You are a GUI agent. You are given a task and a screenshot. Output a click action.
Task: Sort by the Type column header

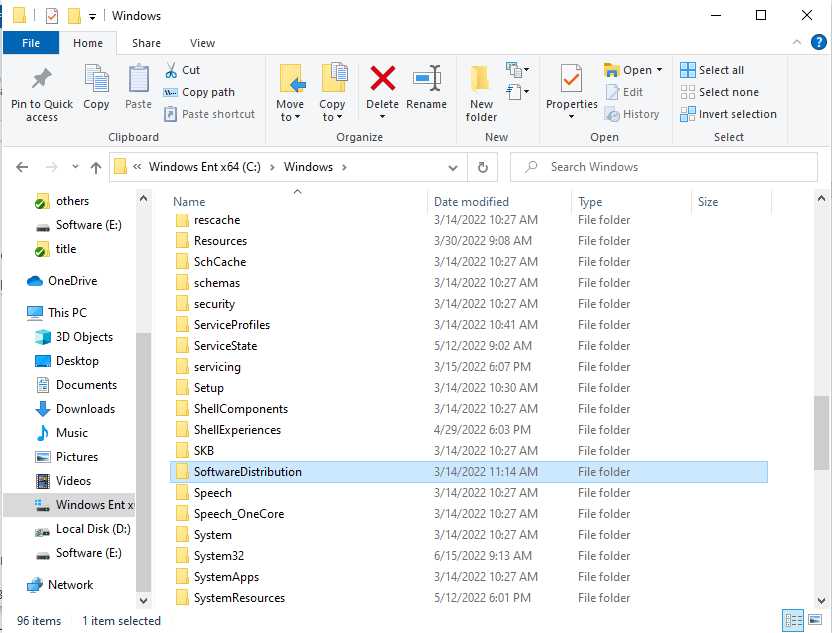coord(631,202)
